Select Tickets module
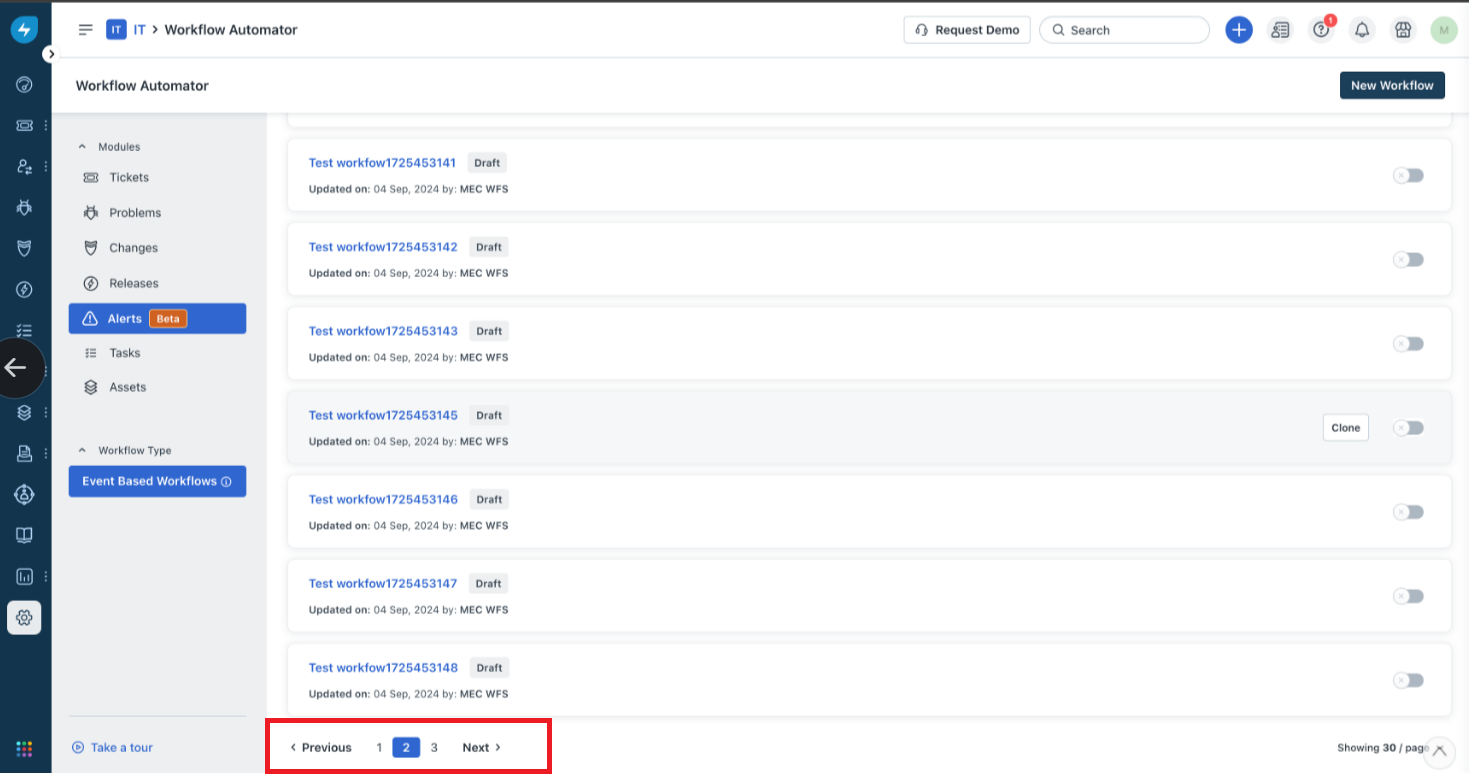Screen dimensions: 1469x777 [x=157, y=177]
